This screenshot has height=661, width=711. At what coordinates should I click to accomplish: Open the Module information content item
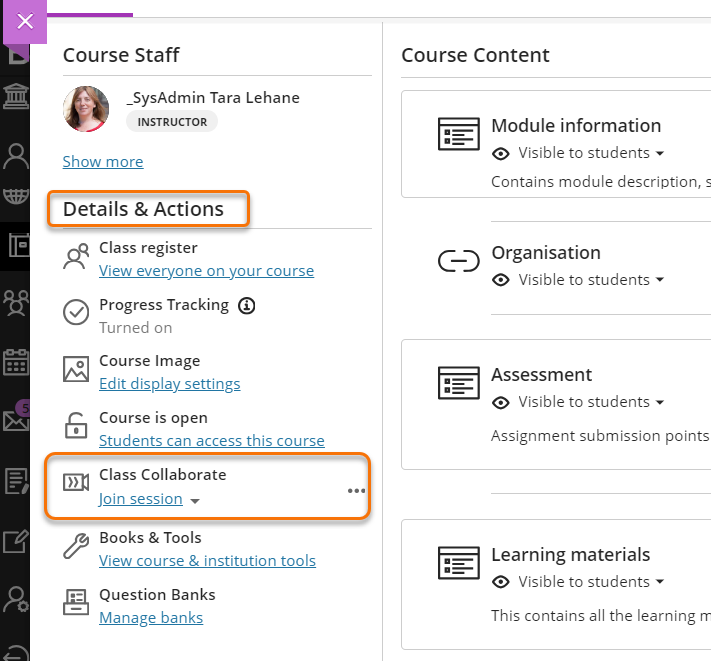[x=575, y=126]
